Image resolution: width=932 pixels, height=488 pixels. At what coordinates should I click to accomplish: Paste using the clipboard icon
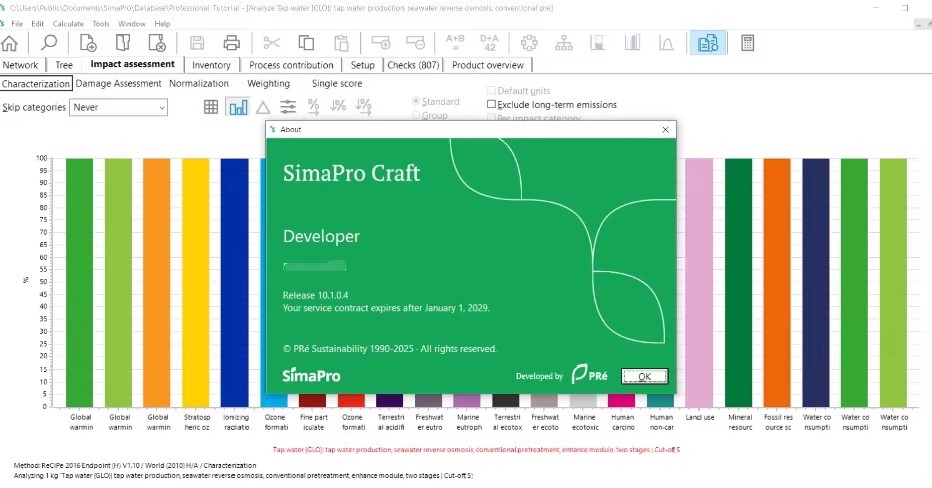[341, 43]
